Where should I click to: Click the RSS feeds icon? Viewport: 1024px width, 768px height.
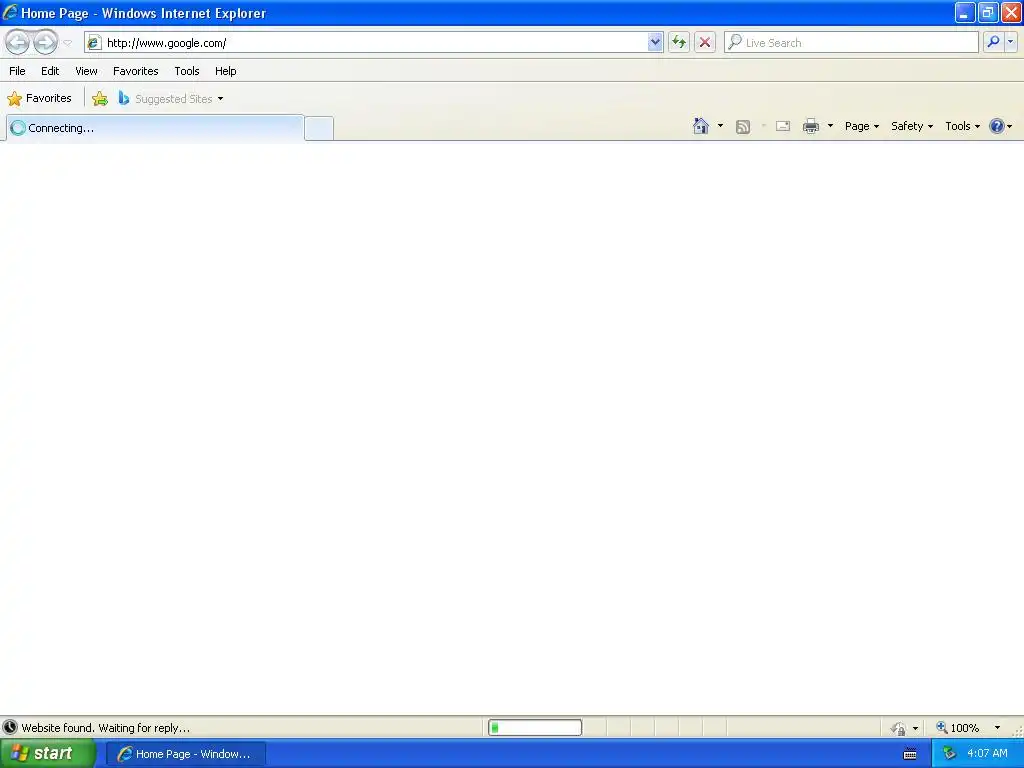[743, 127]
